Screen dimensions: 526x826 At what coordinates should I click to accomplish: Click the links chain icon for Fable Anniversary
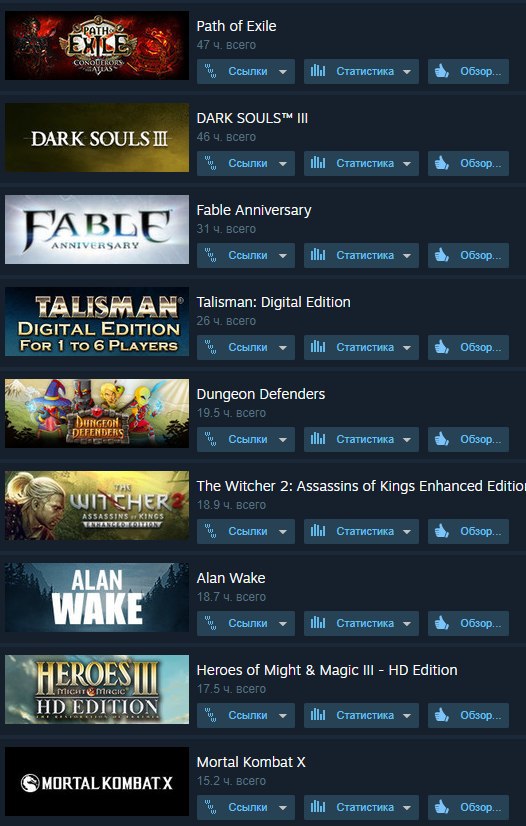[211, 255]
